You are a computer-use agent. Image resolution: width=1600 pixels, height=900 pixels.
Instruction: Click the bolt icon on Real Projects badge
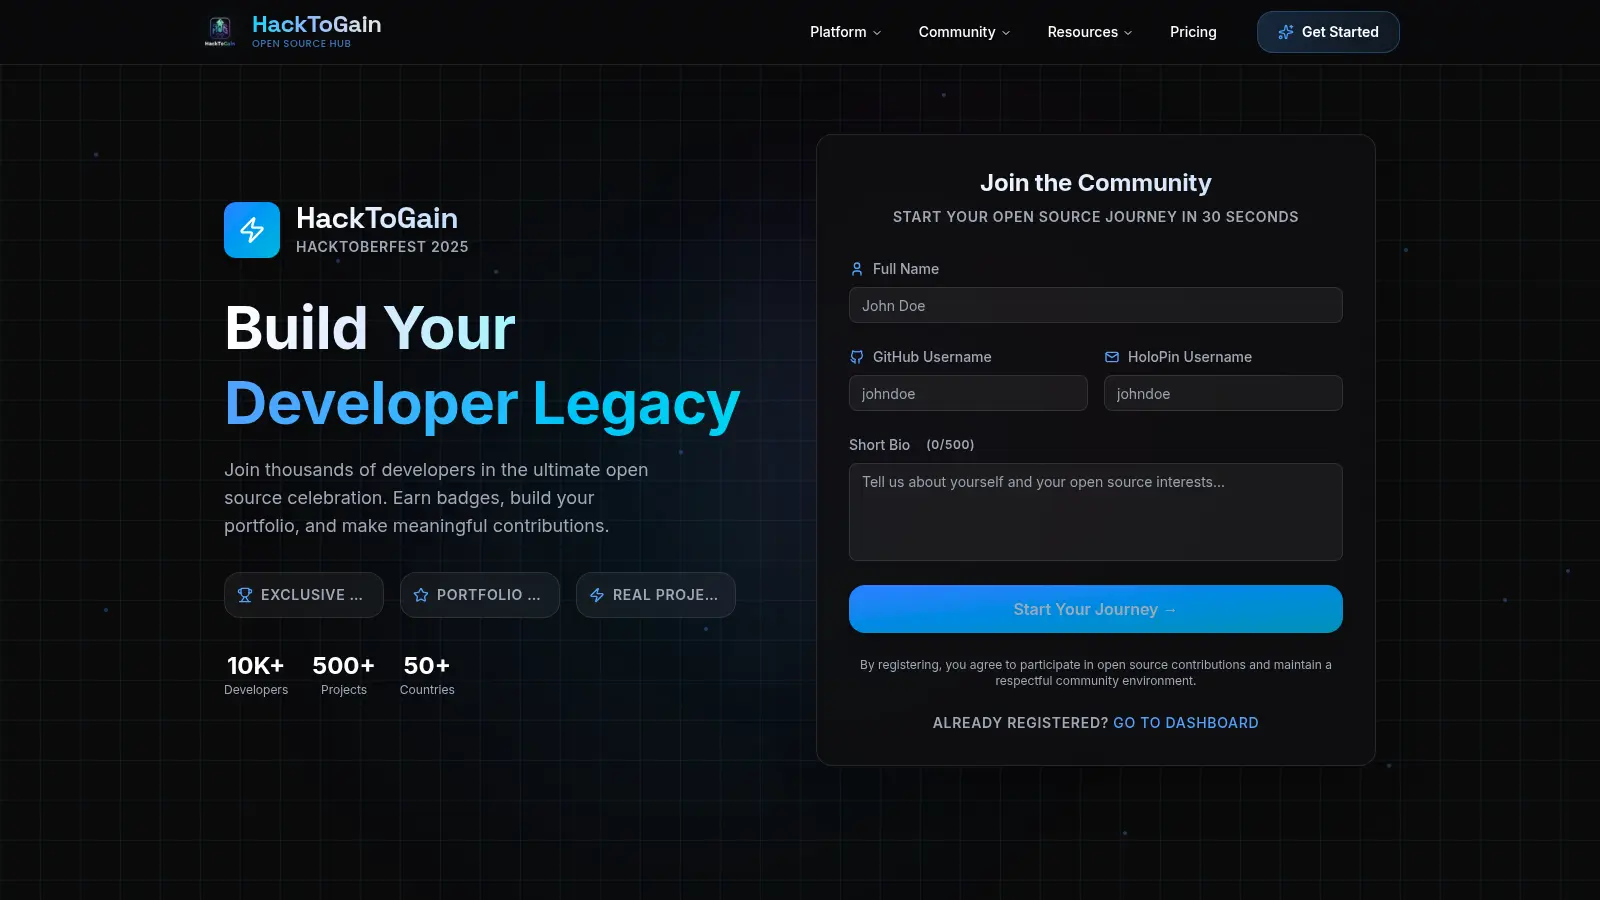597,595
